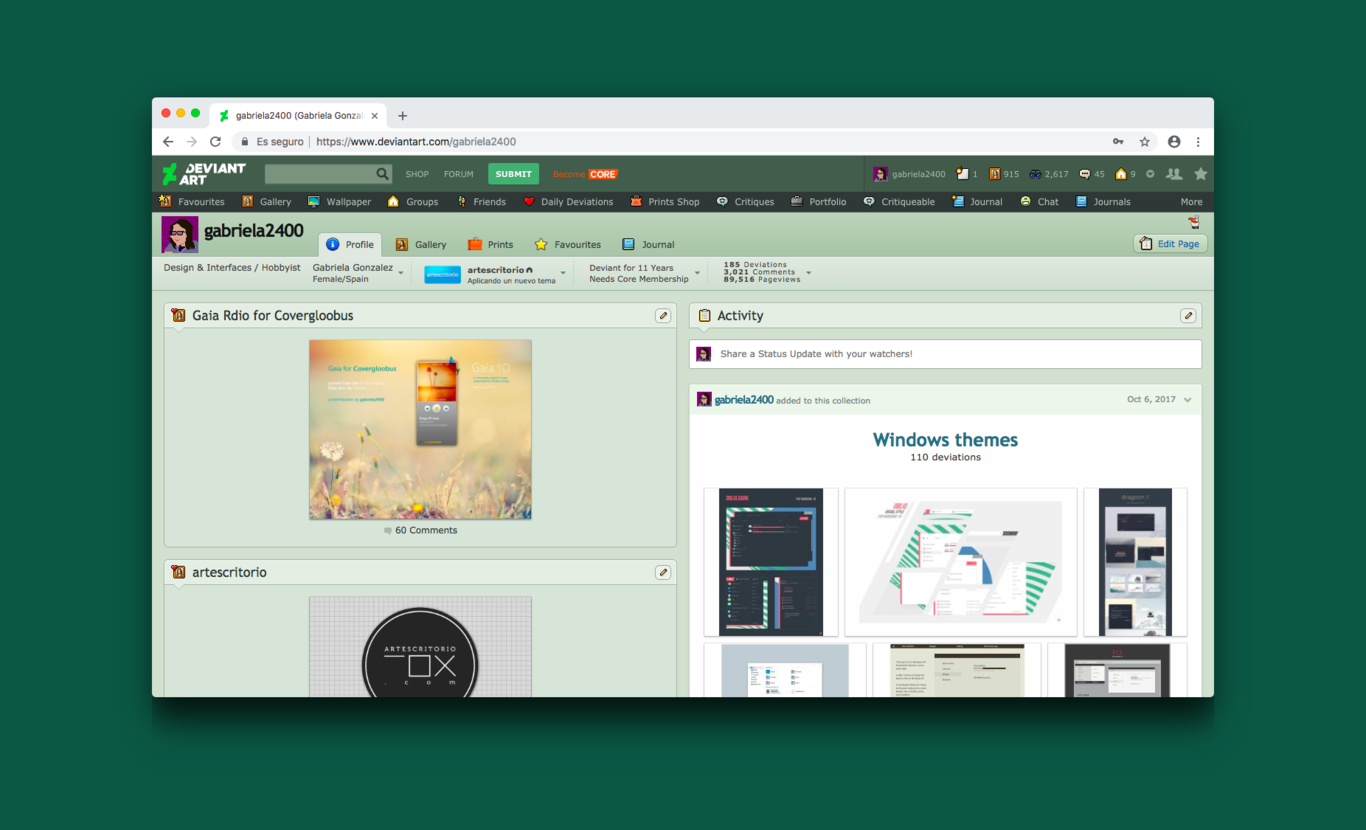
Task: Open the DeviantArt logo home link
Action: 204,174
